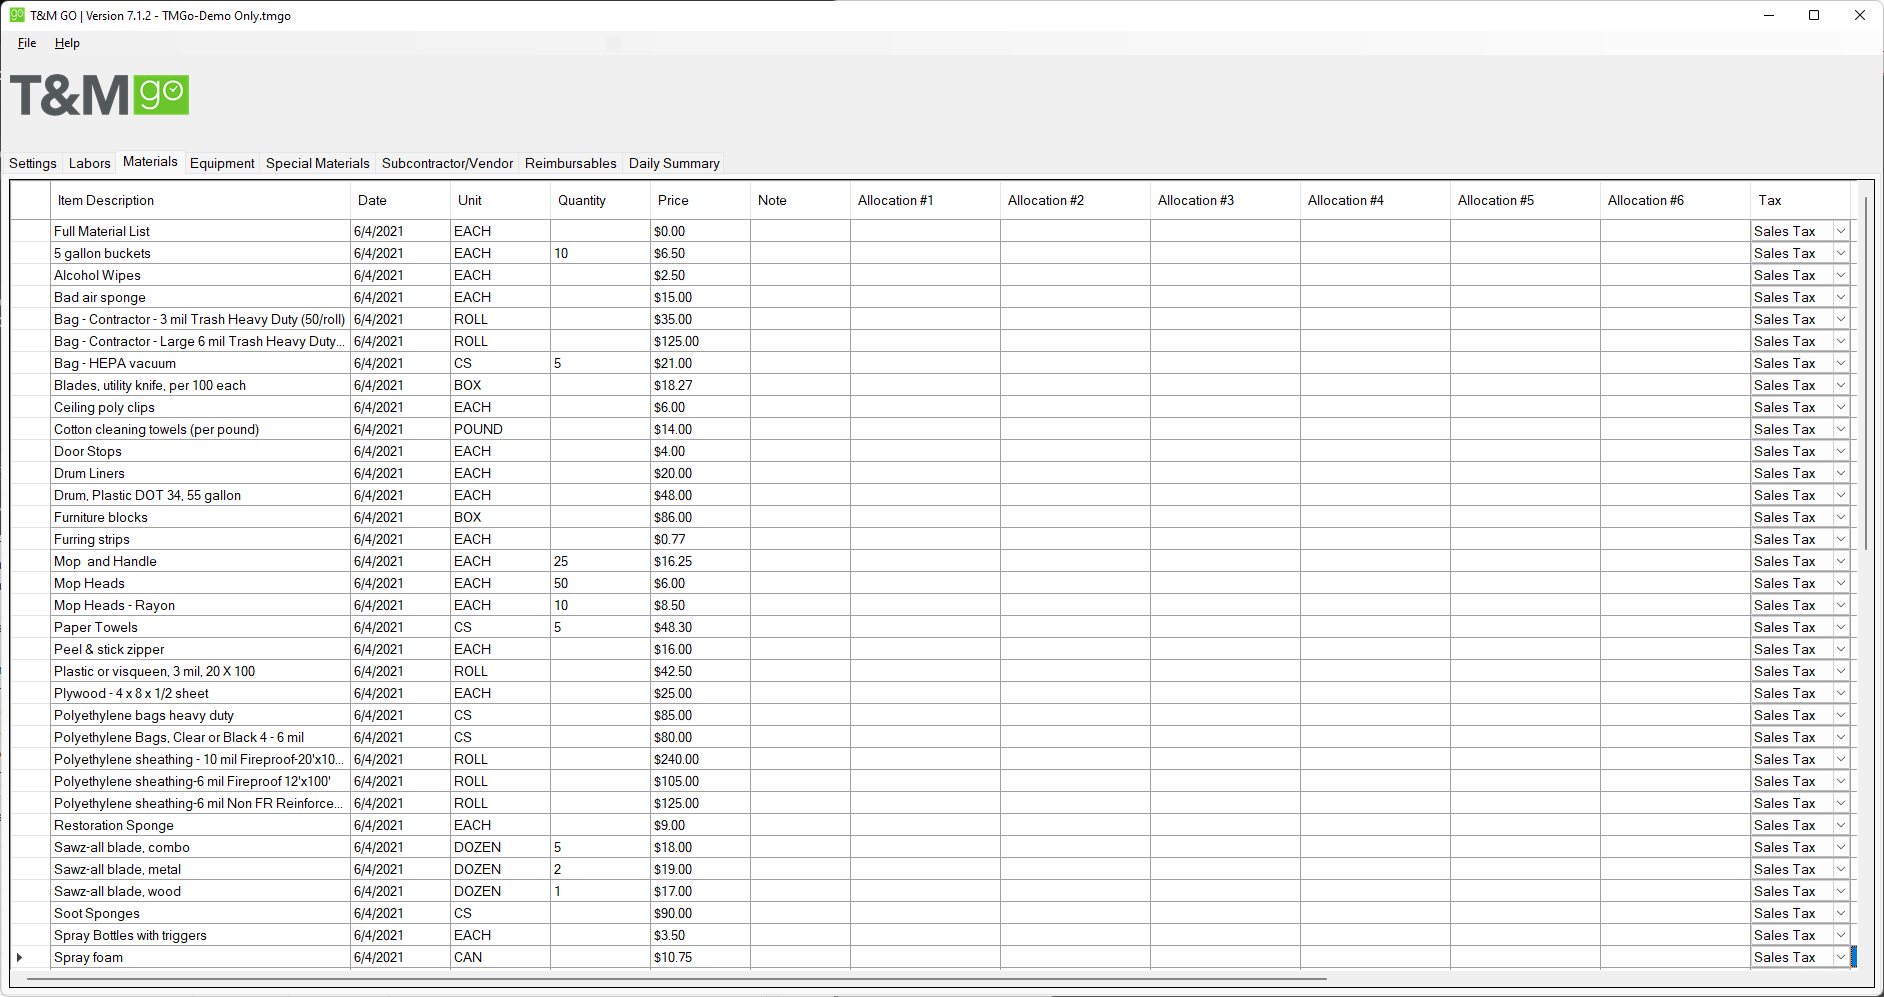Open the Subcontractor/Vendor tab
This screenshot has height=997, width=1884.
[x=447, y=163]
